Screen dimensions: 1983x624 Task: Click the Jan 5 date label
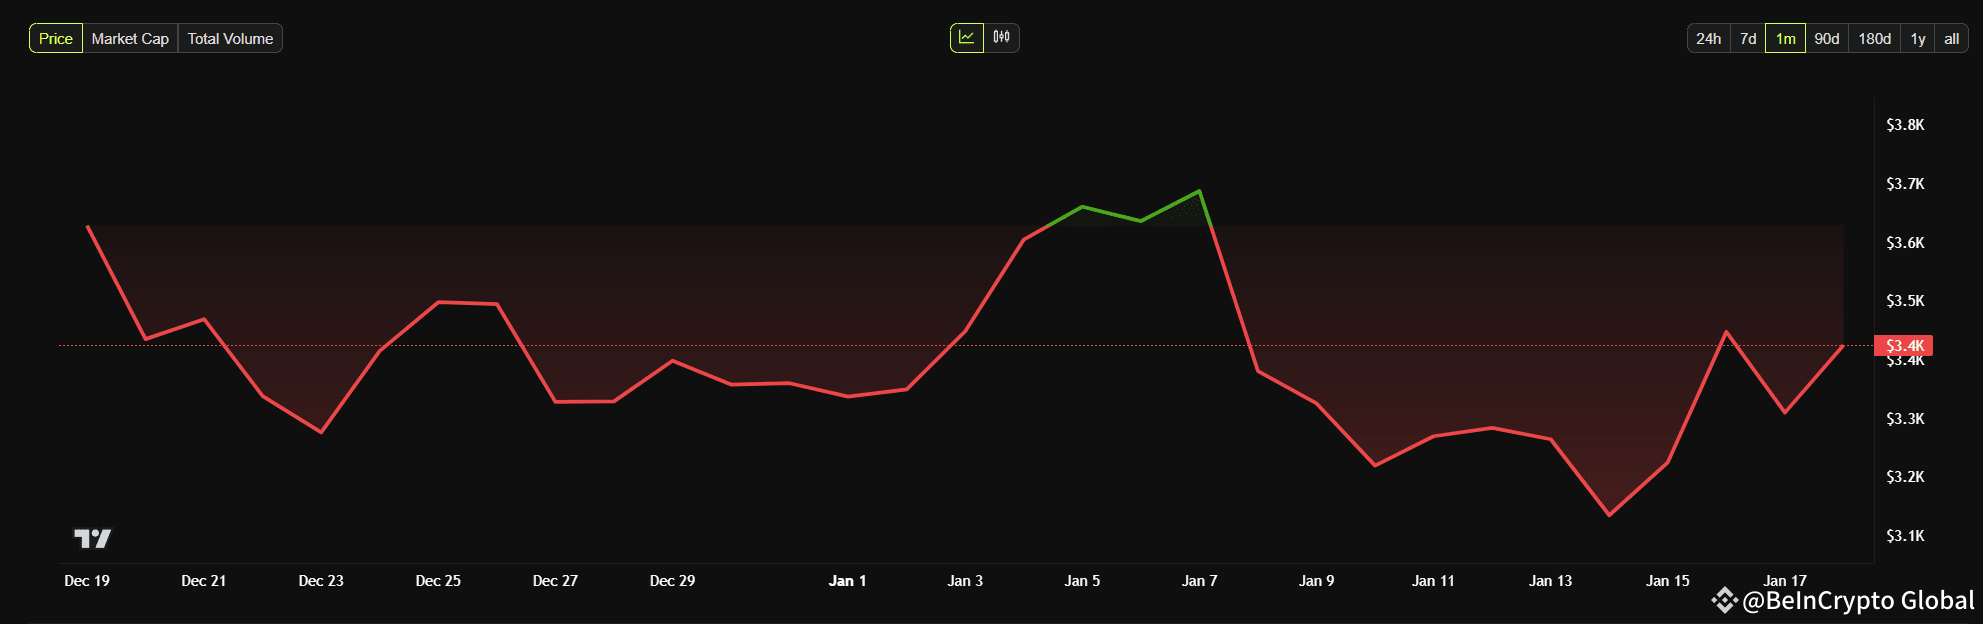pyautogui.click(x=1082, y=581)
